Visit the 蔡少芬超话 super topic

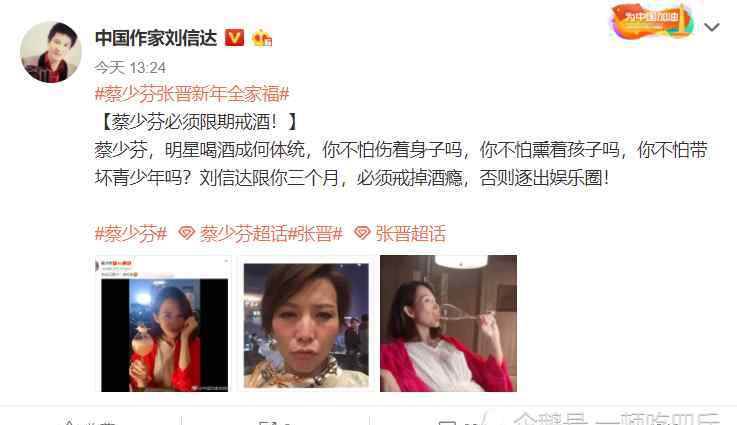[x=243, y=234]
